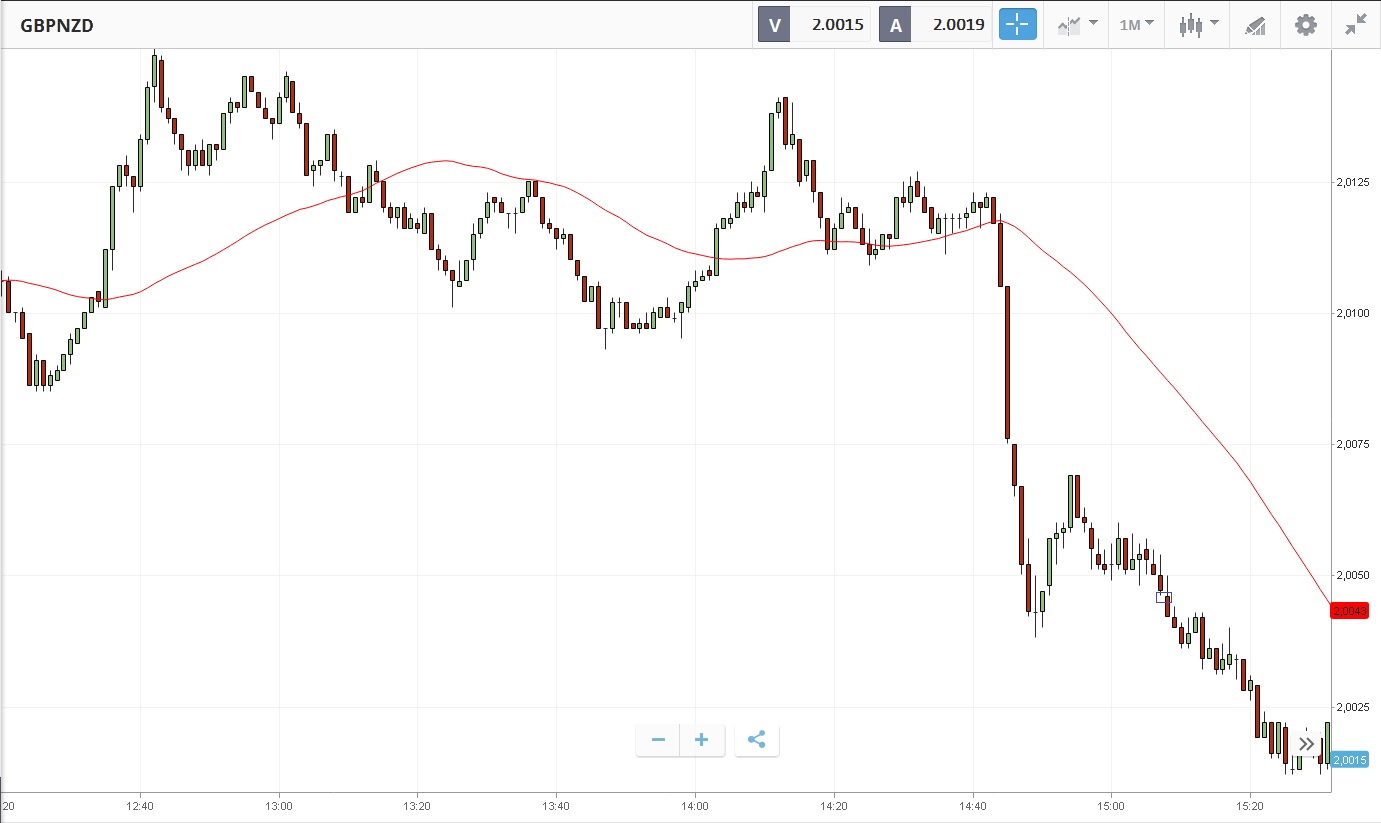The image size is (1381, 823).
Task: Click the 2.0015 sell price value
Action: [837, 25]
